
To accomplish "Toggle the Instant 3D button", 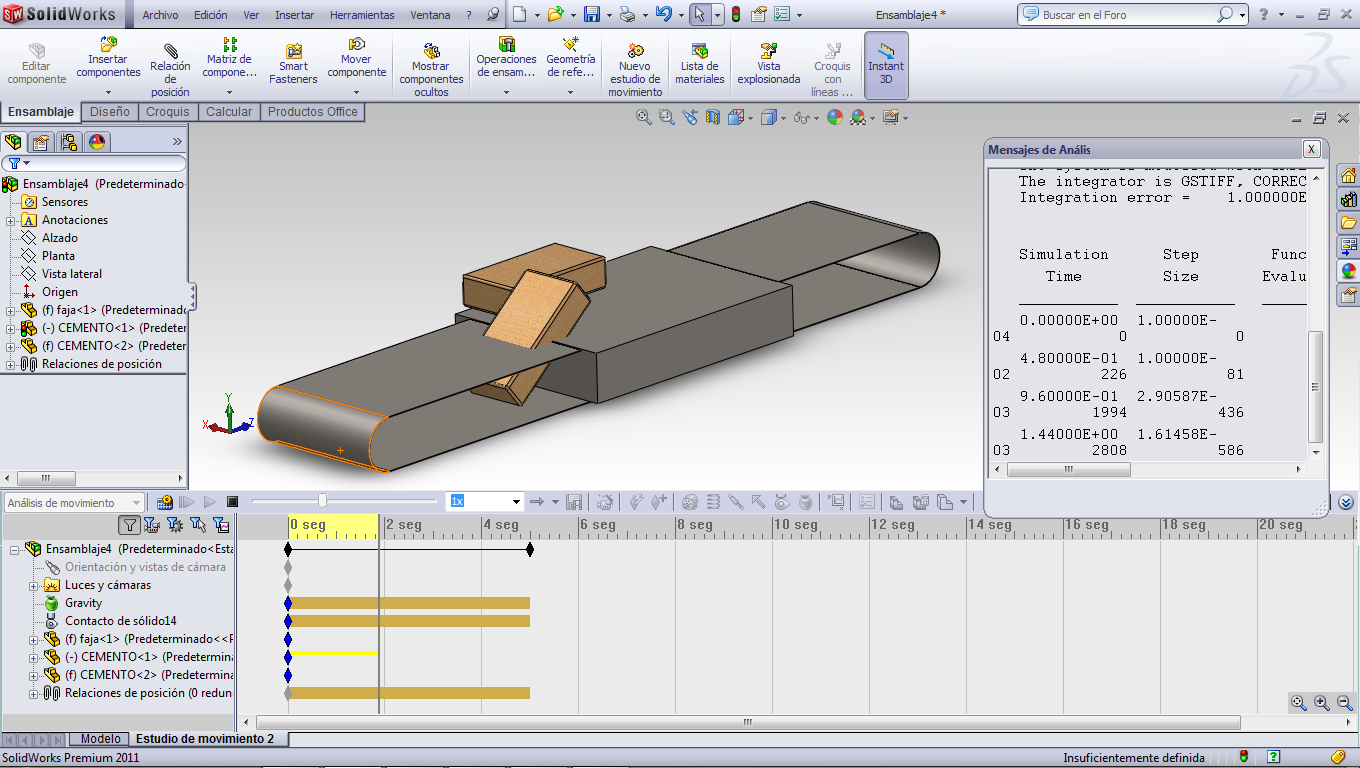I will (x=886, y=64).
